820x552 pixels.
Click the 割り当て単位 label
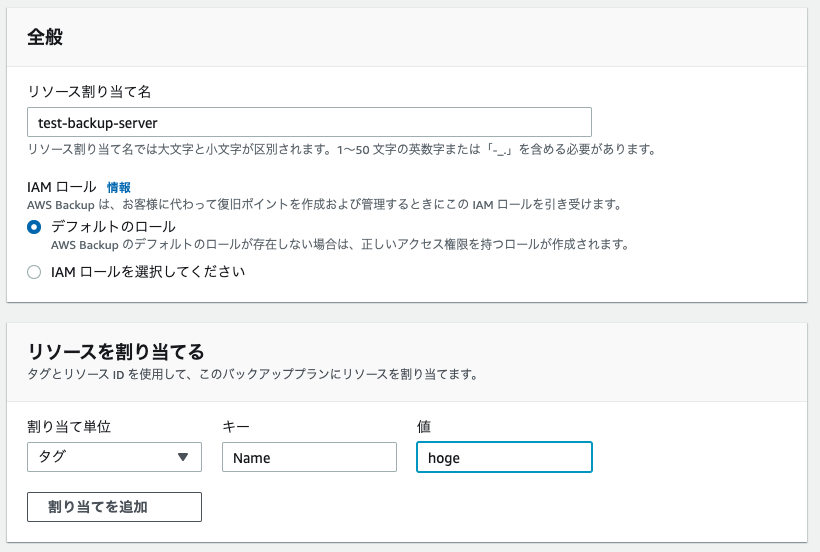coord(69,427)
